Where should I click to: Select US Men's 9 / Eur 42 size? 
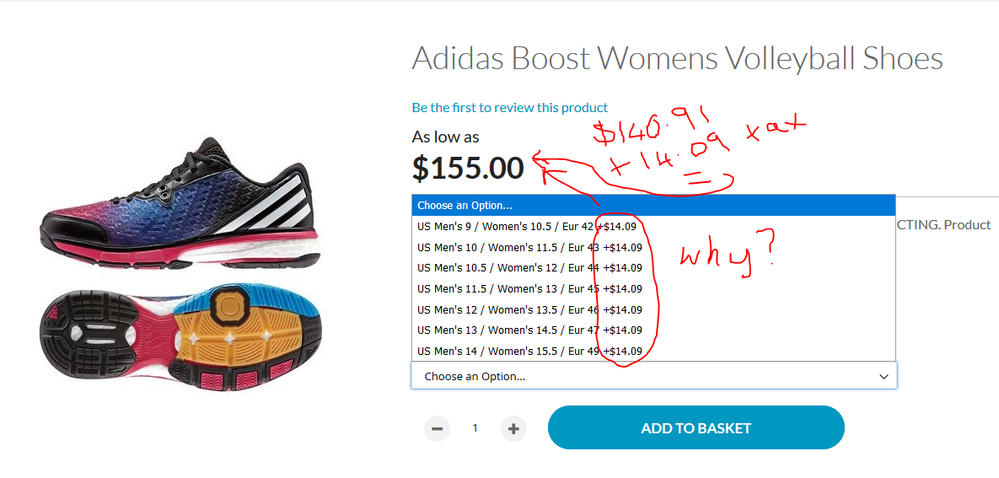pyautogui.click(x=654, y=226)
